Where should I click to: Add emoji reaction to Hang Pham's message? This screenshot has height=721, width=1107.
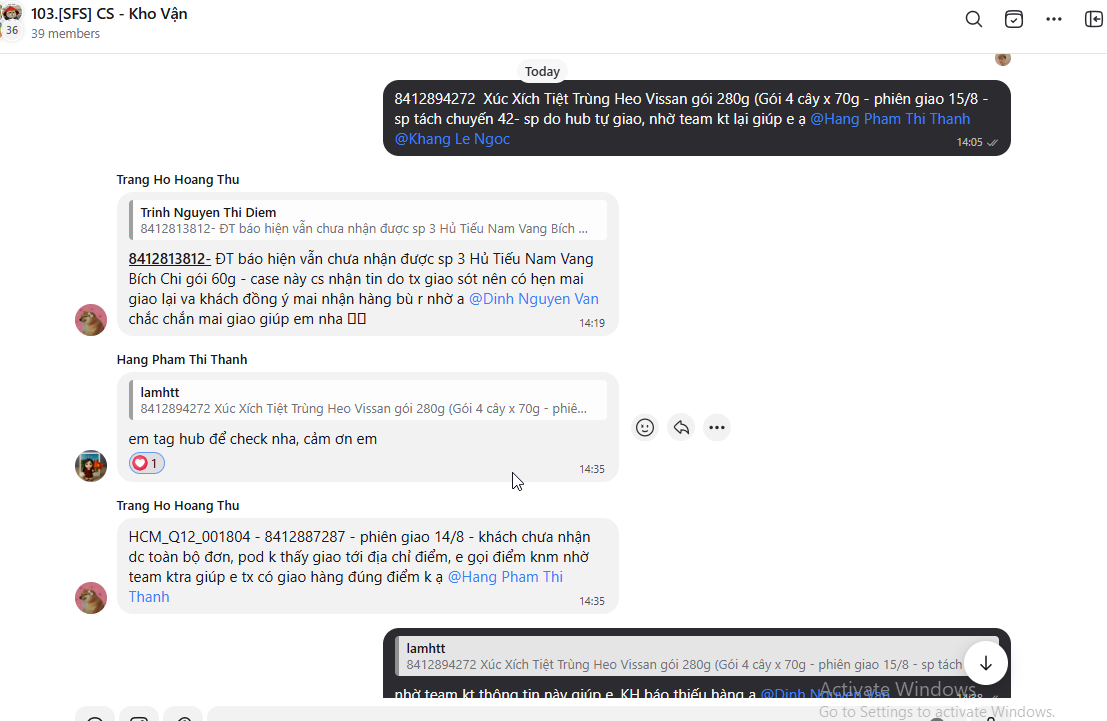click(645, 427)
